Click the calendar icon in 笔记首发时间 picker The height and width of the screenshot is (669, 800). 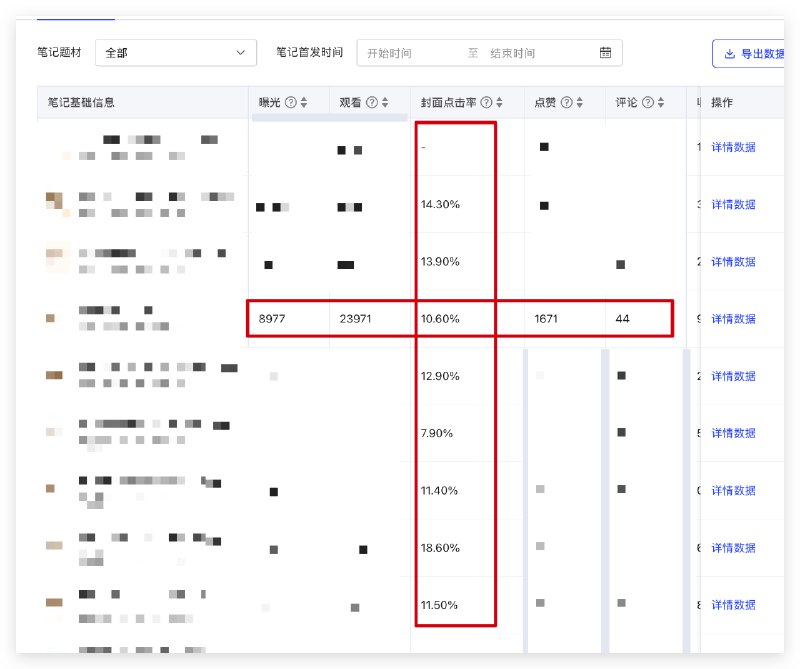(x=606, y=52)
